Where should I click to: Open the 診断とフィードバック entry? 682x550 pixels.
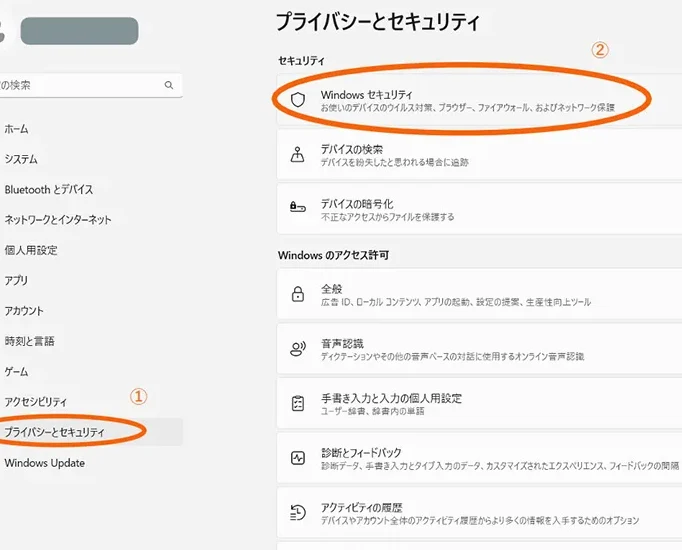coord(479,458)
